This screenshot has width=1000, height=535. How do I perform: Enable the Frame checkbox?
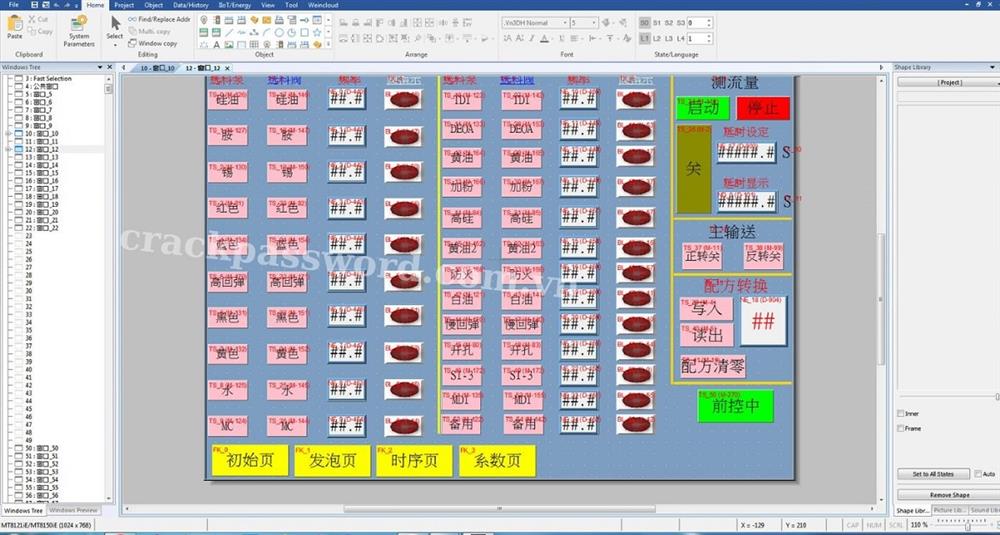899,428
